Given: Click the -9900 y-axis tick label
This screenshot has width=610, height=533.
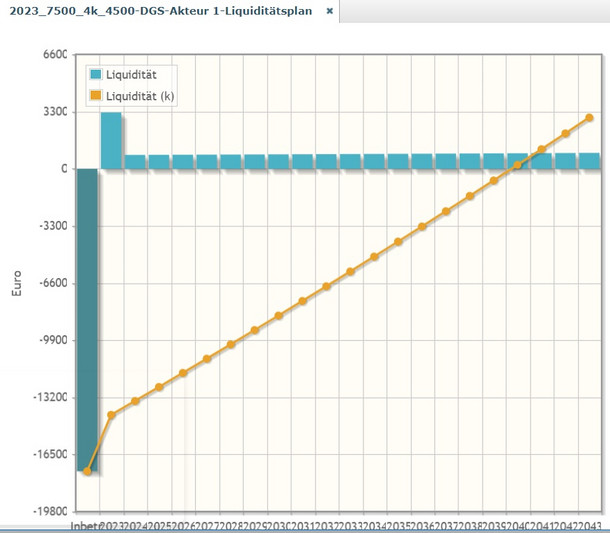Looking at the screenshot, I should (50, 340).
